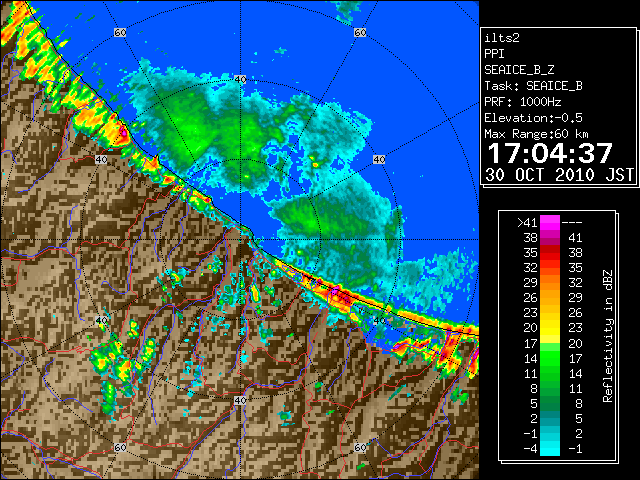Click the "60" ring label over southeast land

pyautogui.click(x=360, y=447)
